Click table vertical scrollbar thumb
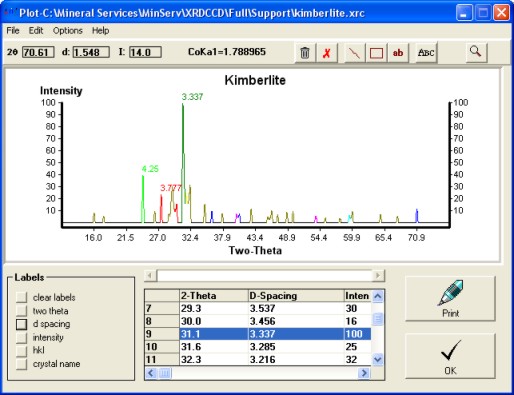The height and width of the screenshot is (395, 514). pos(378,319)
